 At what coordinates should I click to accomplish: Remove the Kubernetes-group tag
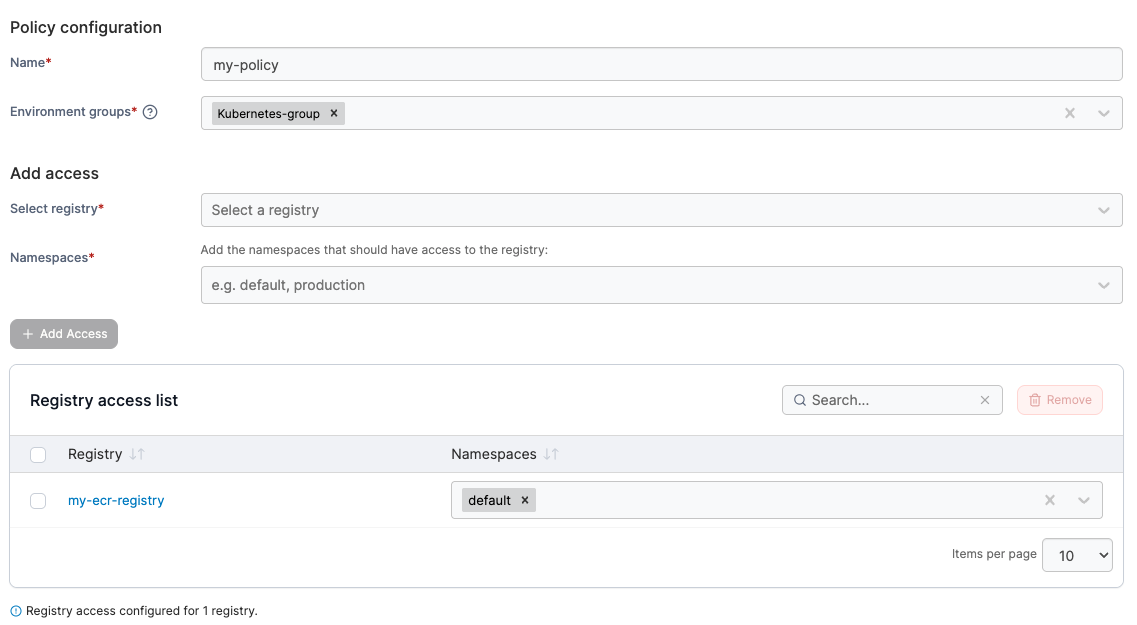pos(334,114)
